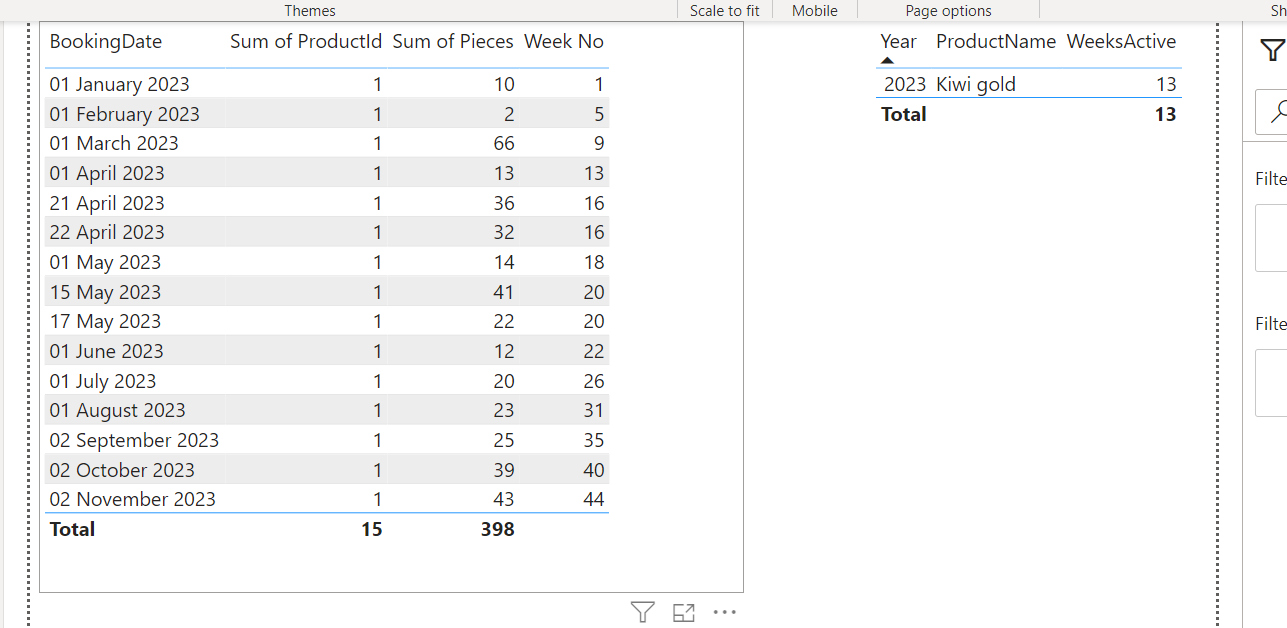Sort by the Week No column header
The width and height of the screenshot is (1287, 628).
click(x=564, y=42)
